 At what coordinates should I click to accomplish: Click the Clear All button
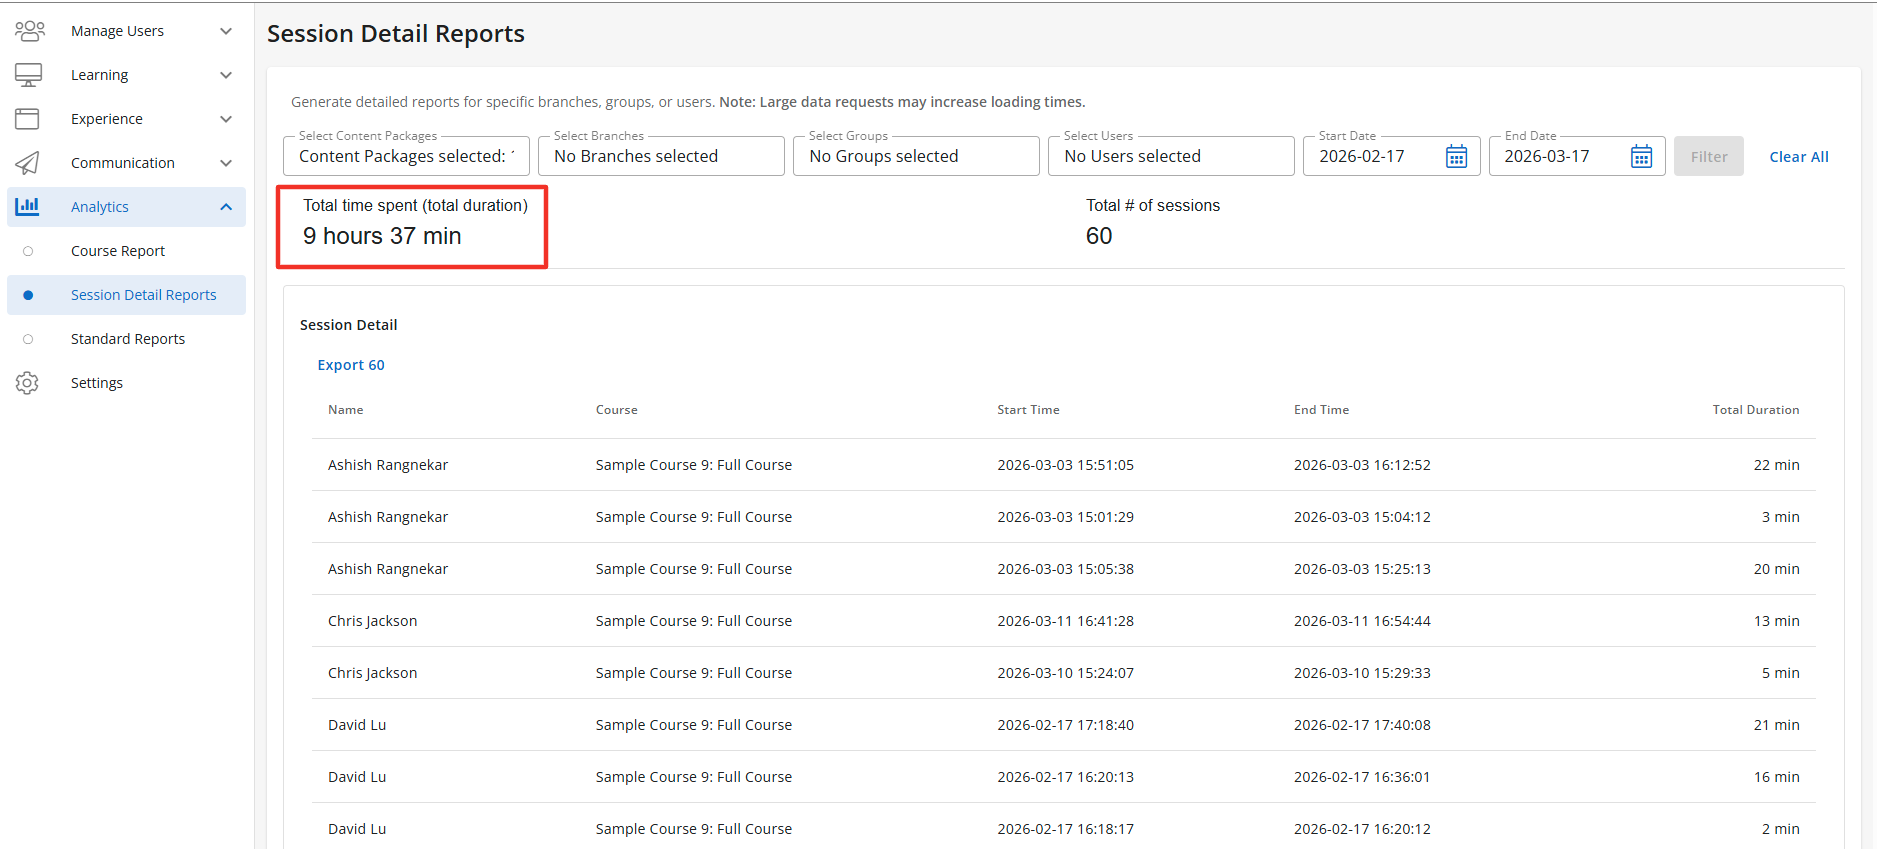(x=1798, y=157)
